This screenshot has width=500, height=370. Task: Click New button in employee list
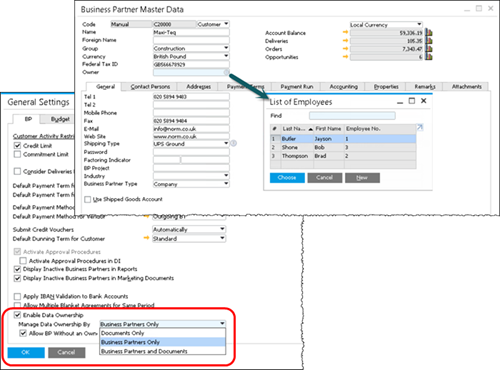(x=362, y=178)
